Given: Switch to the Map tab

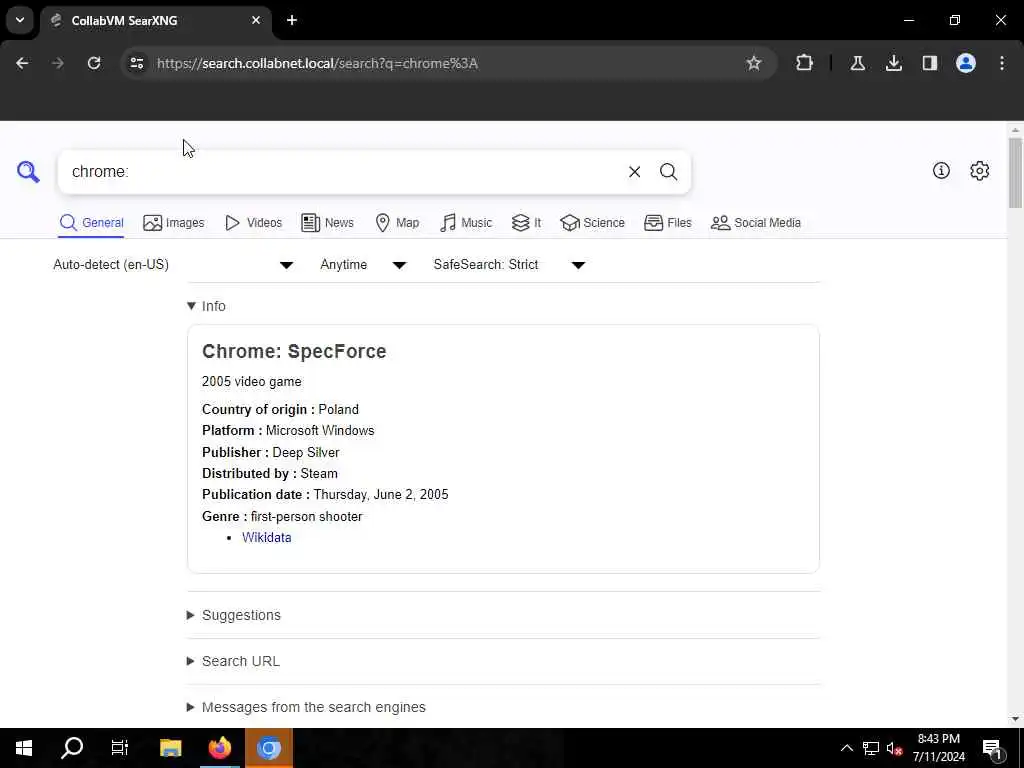Looking at the screenshot, I should point(397,223).
